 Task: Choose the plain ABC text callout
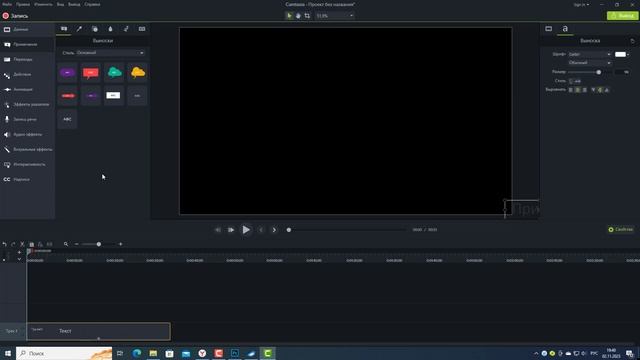67,119
